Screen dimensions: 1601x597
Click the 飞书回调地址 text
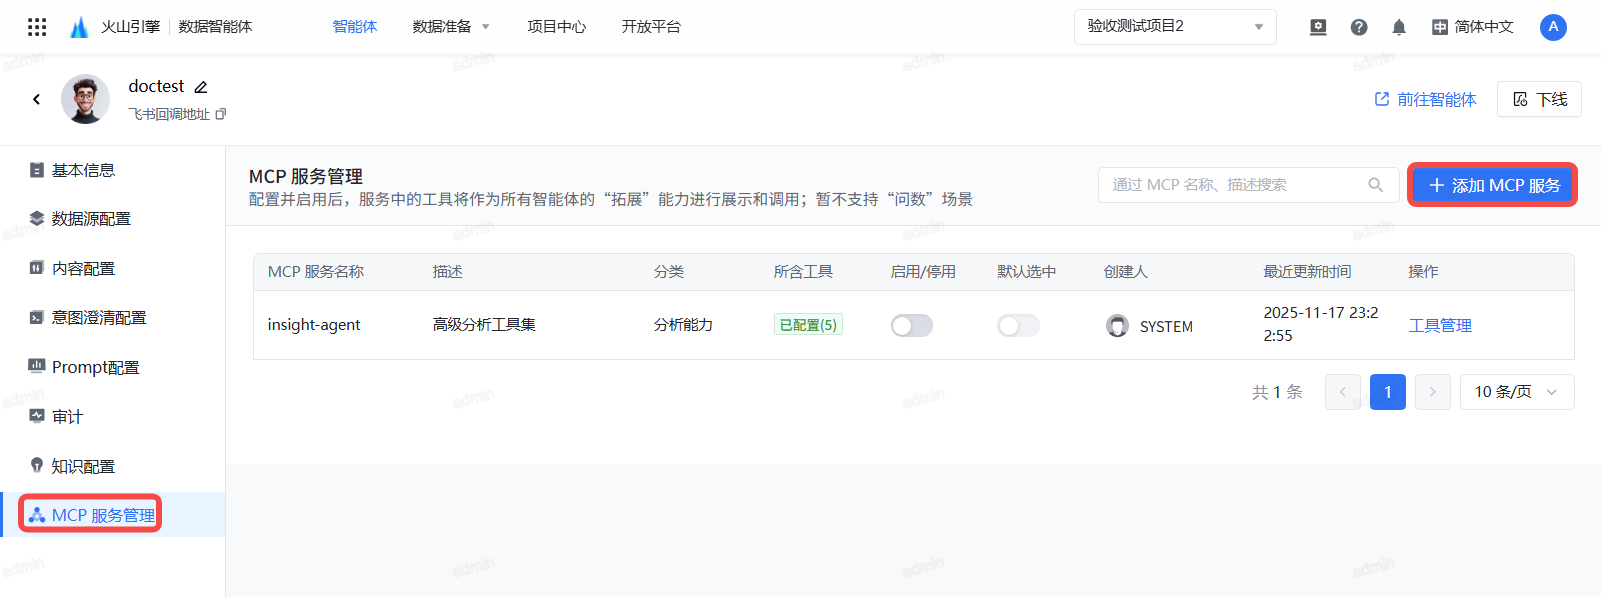pos(169,114)
